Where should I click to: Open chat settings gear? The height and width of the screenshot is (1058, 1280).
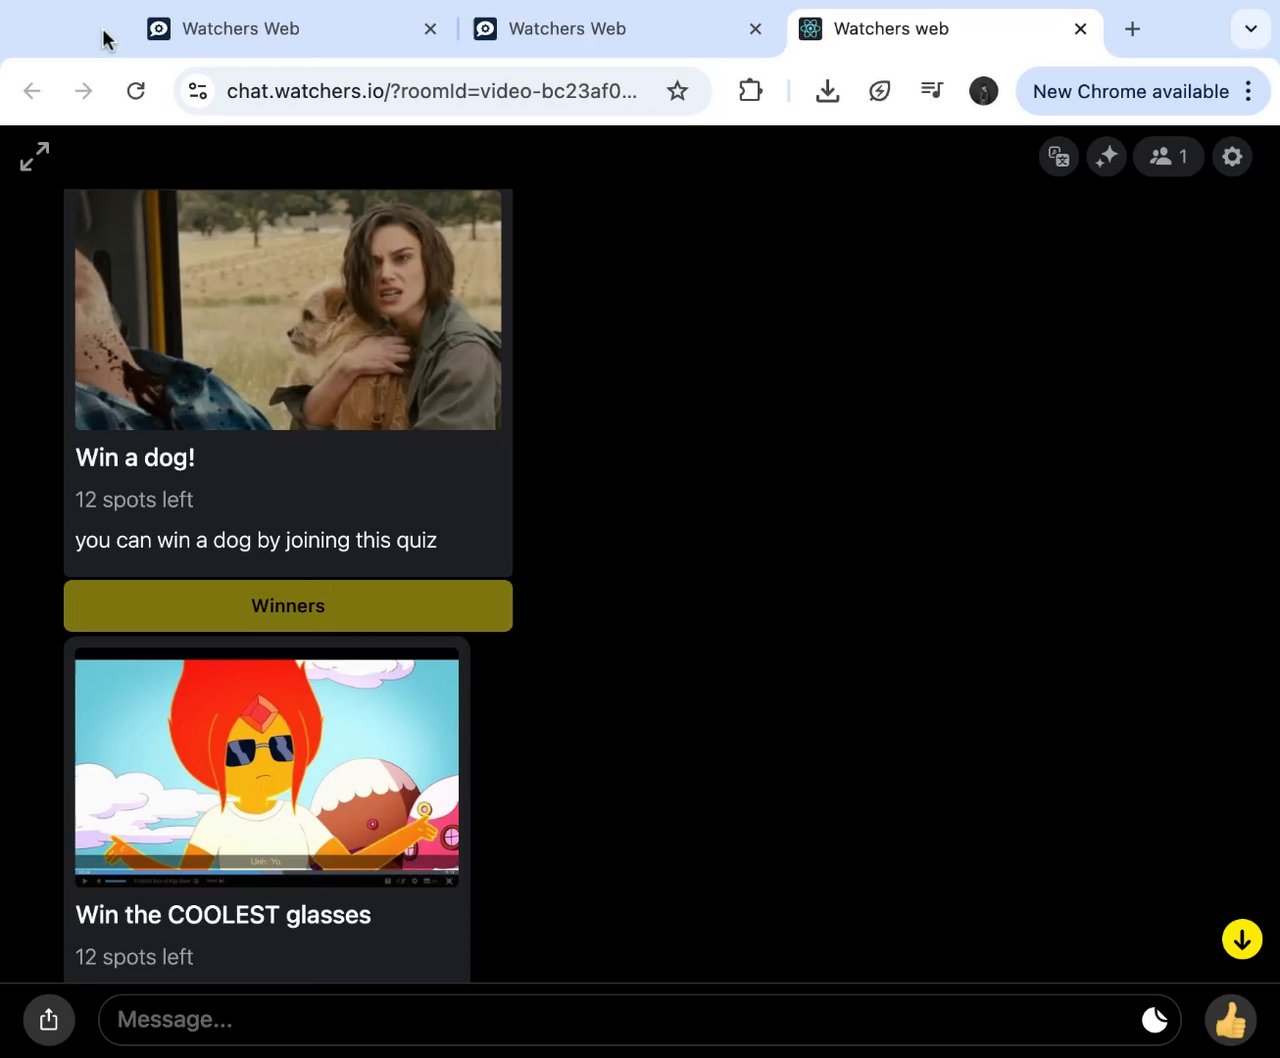point(1232,156)
